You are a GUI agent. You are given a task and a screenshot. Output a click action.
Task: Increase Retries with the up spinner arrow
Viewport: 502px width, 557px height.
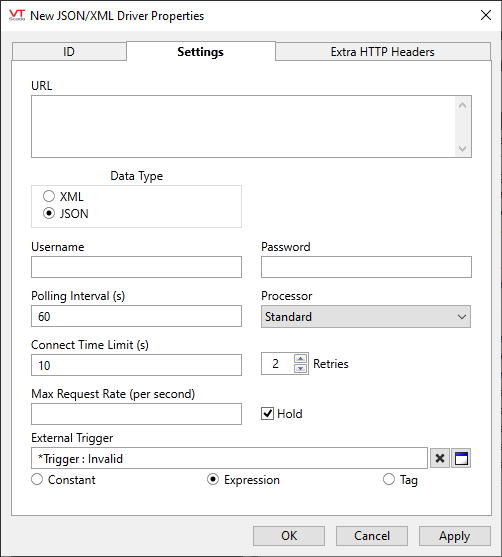[301, 358]
